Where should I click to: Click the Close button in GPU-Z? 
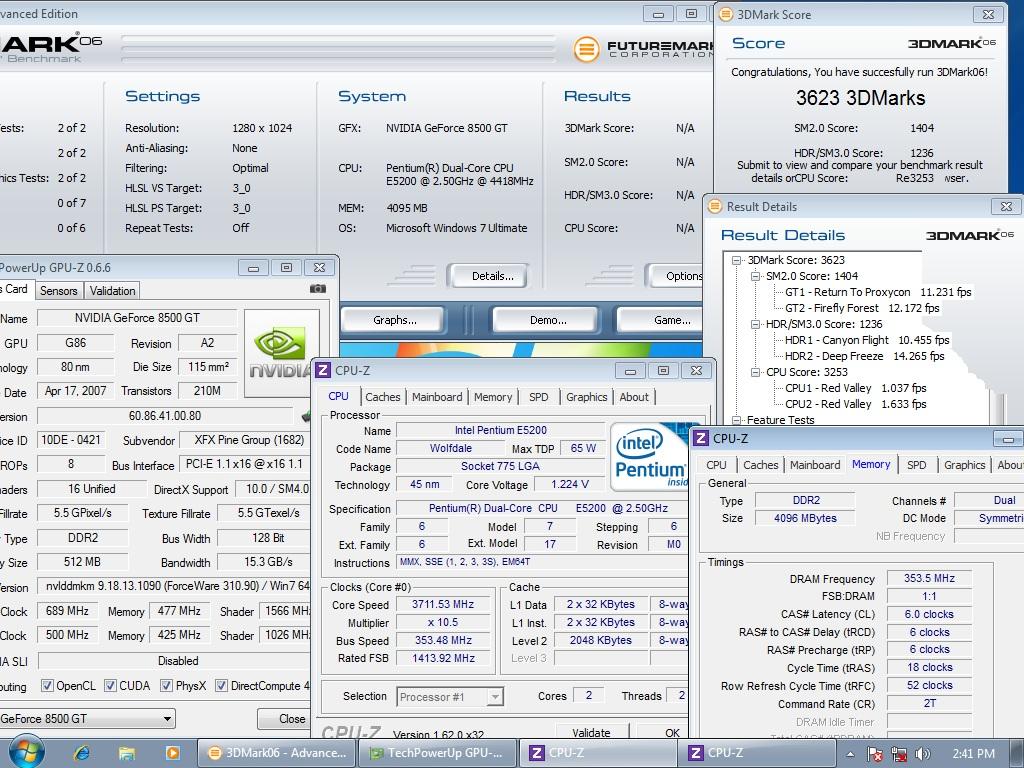pos(285,718)
